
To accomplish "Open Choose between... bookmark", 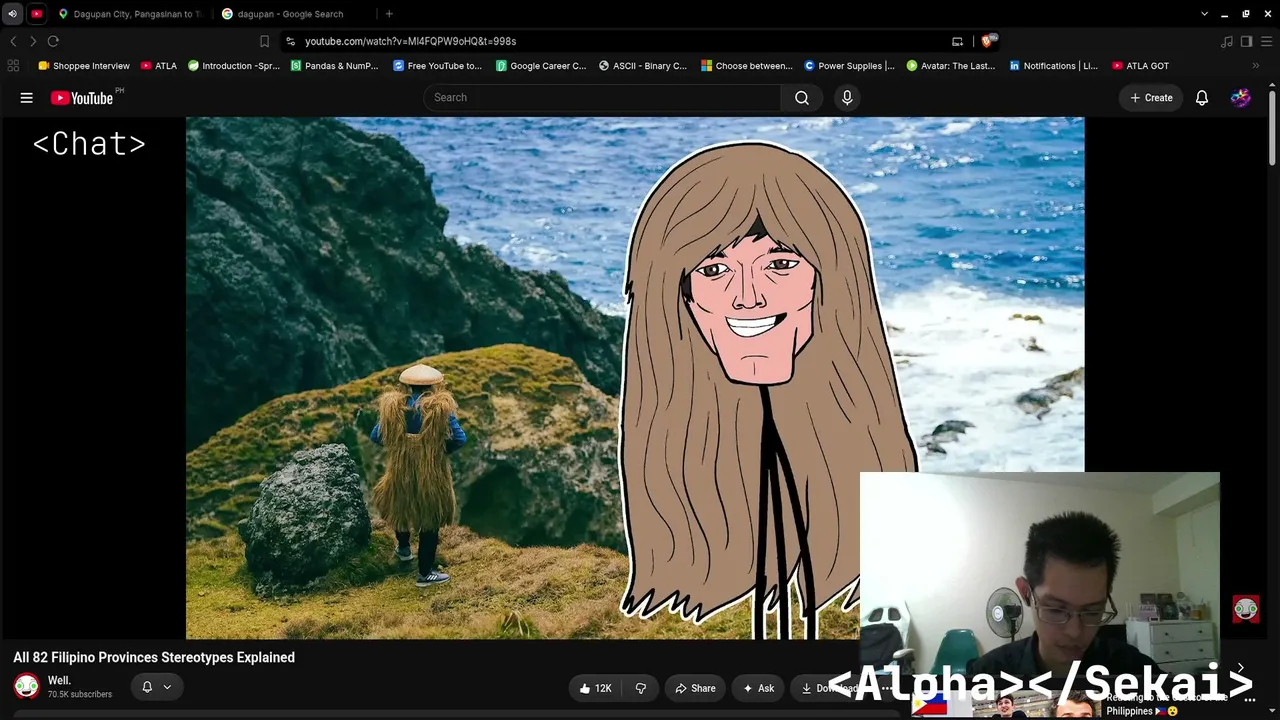I will coord(747,66).
